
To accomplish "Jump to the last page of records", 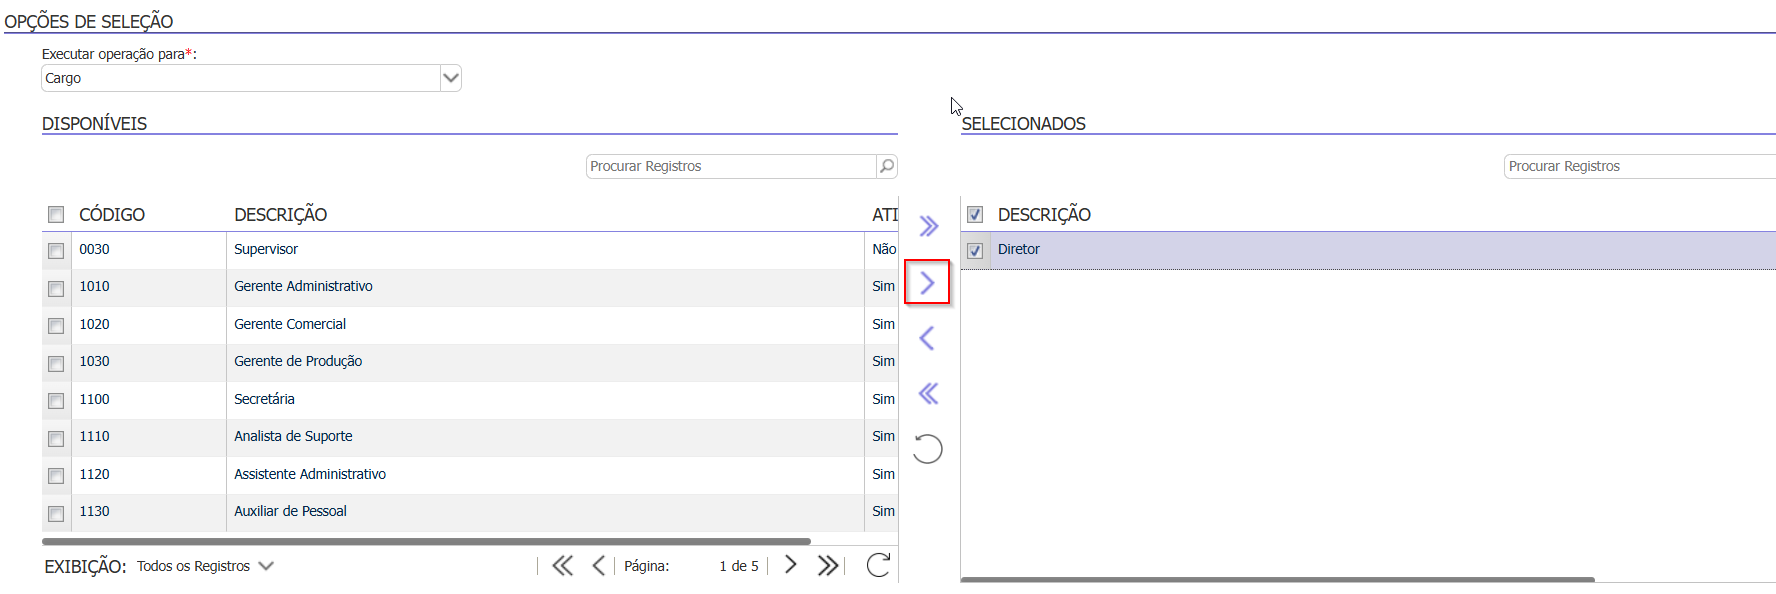I will (x=828, y=565).
